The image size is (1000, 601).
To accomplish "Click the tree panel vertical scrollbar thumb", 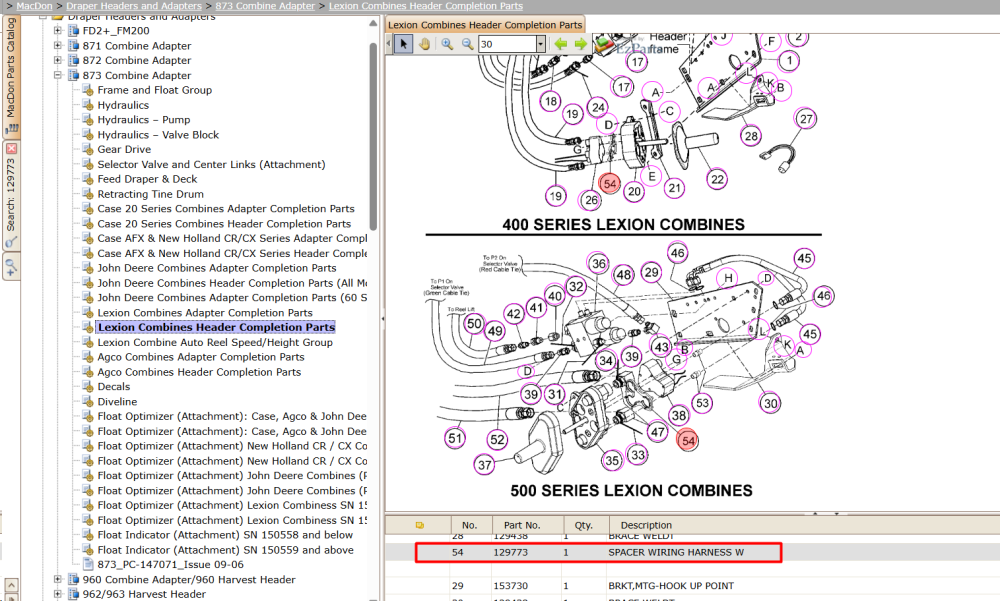I will coord(373,135).
